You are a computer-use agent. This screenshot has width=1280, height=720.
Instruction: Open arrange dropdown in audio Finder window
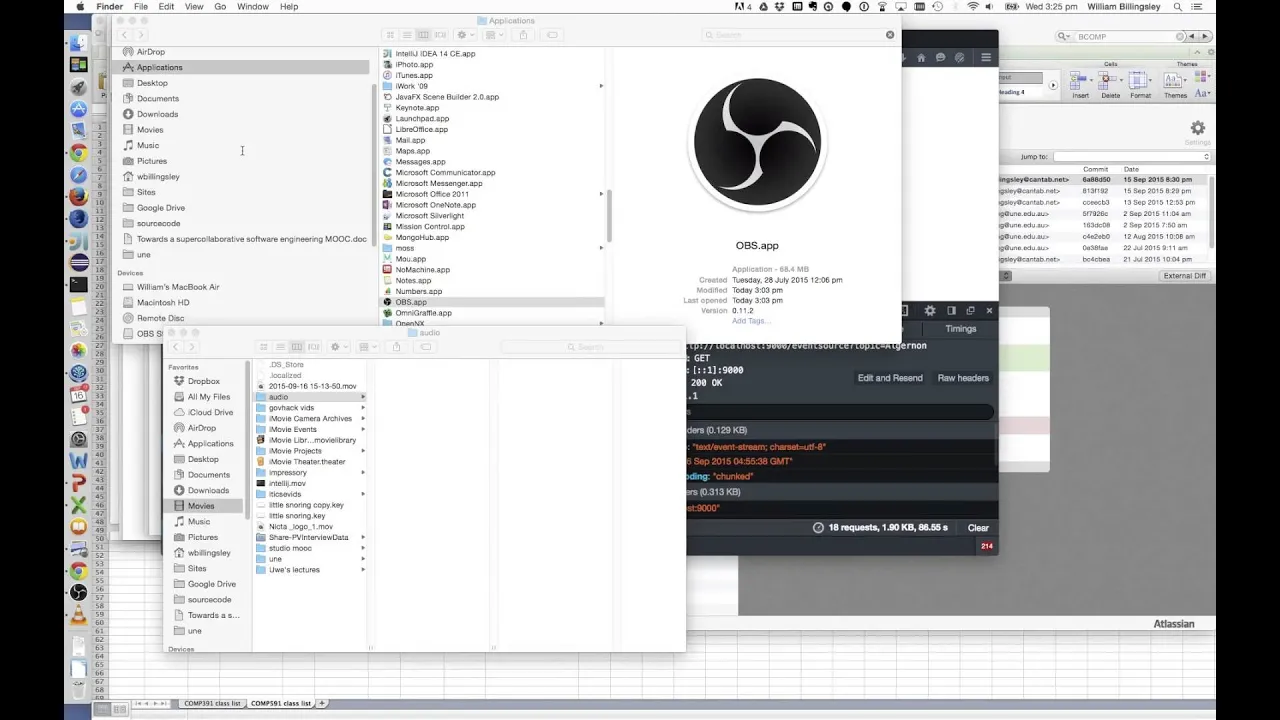tap(368, 347)
